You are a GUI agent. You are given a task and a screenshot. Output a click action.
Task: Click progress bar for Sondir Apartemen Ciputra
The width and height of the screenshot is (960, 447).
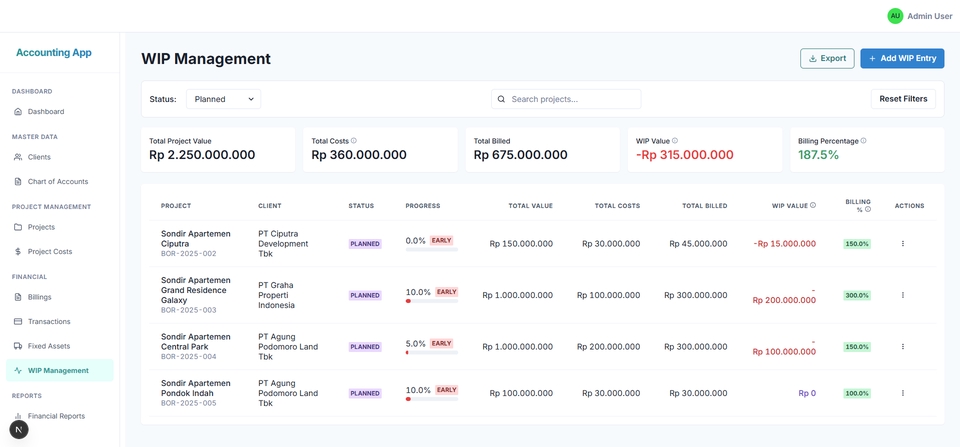click(x=432, y=250)
